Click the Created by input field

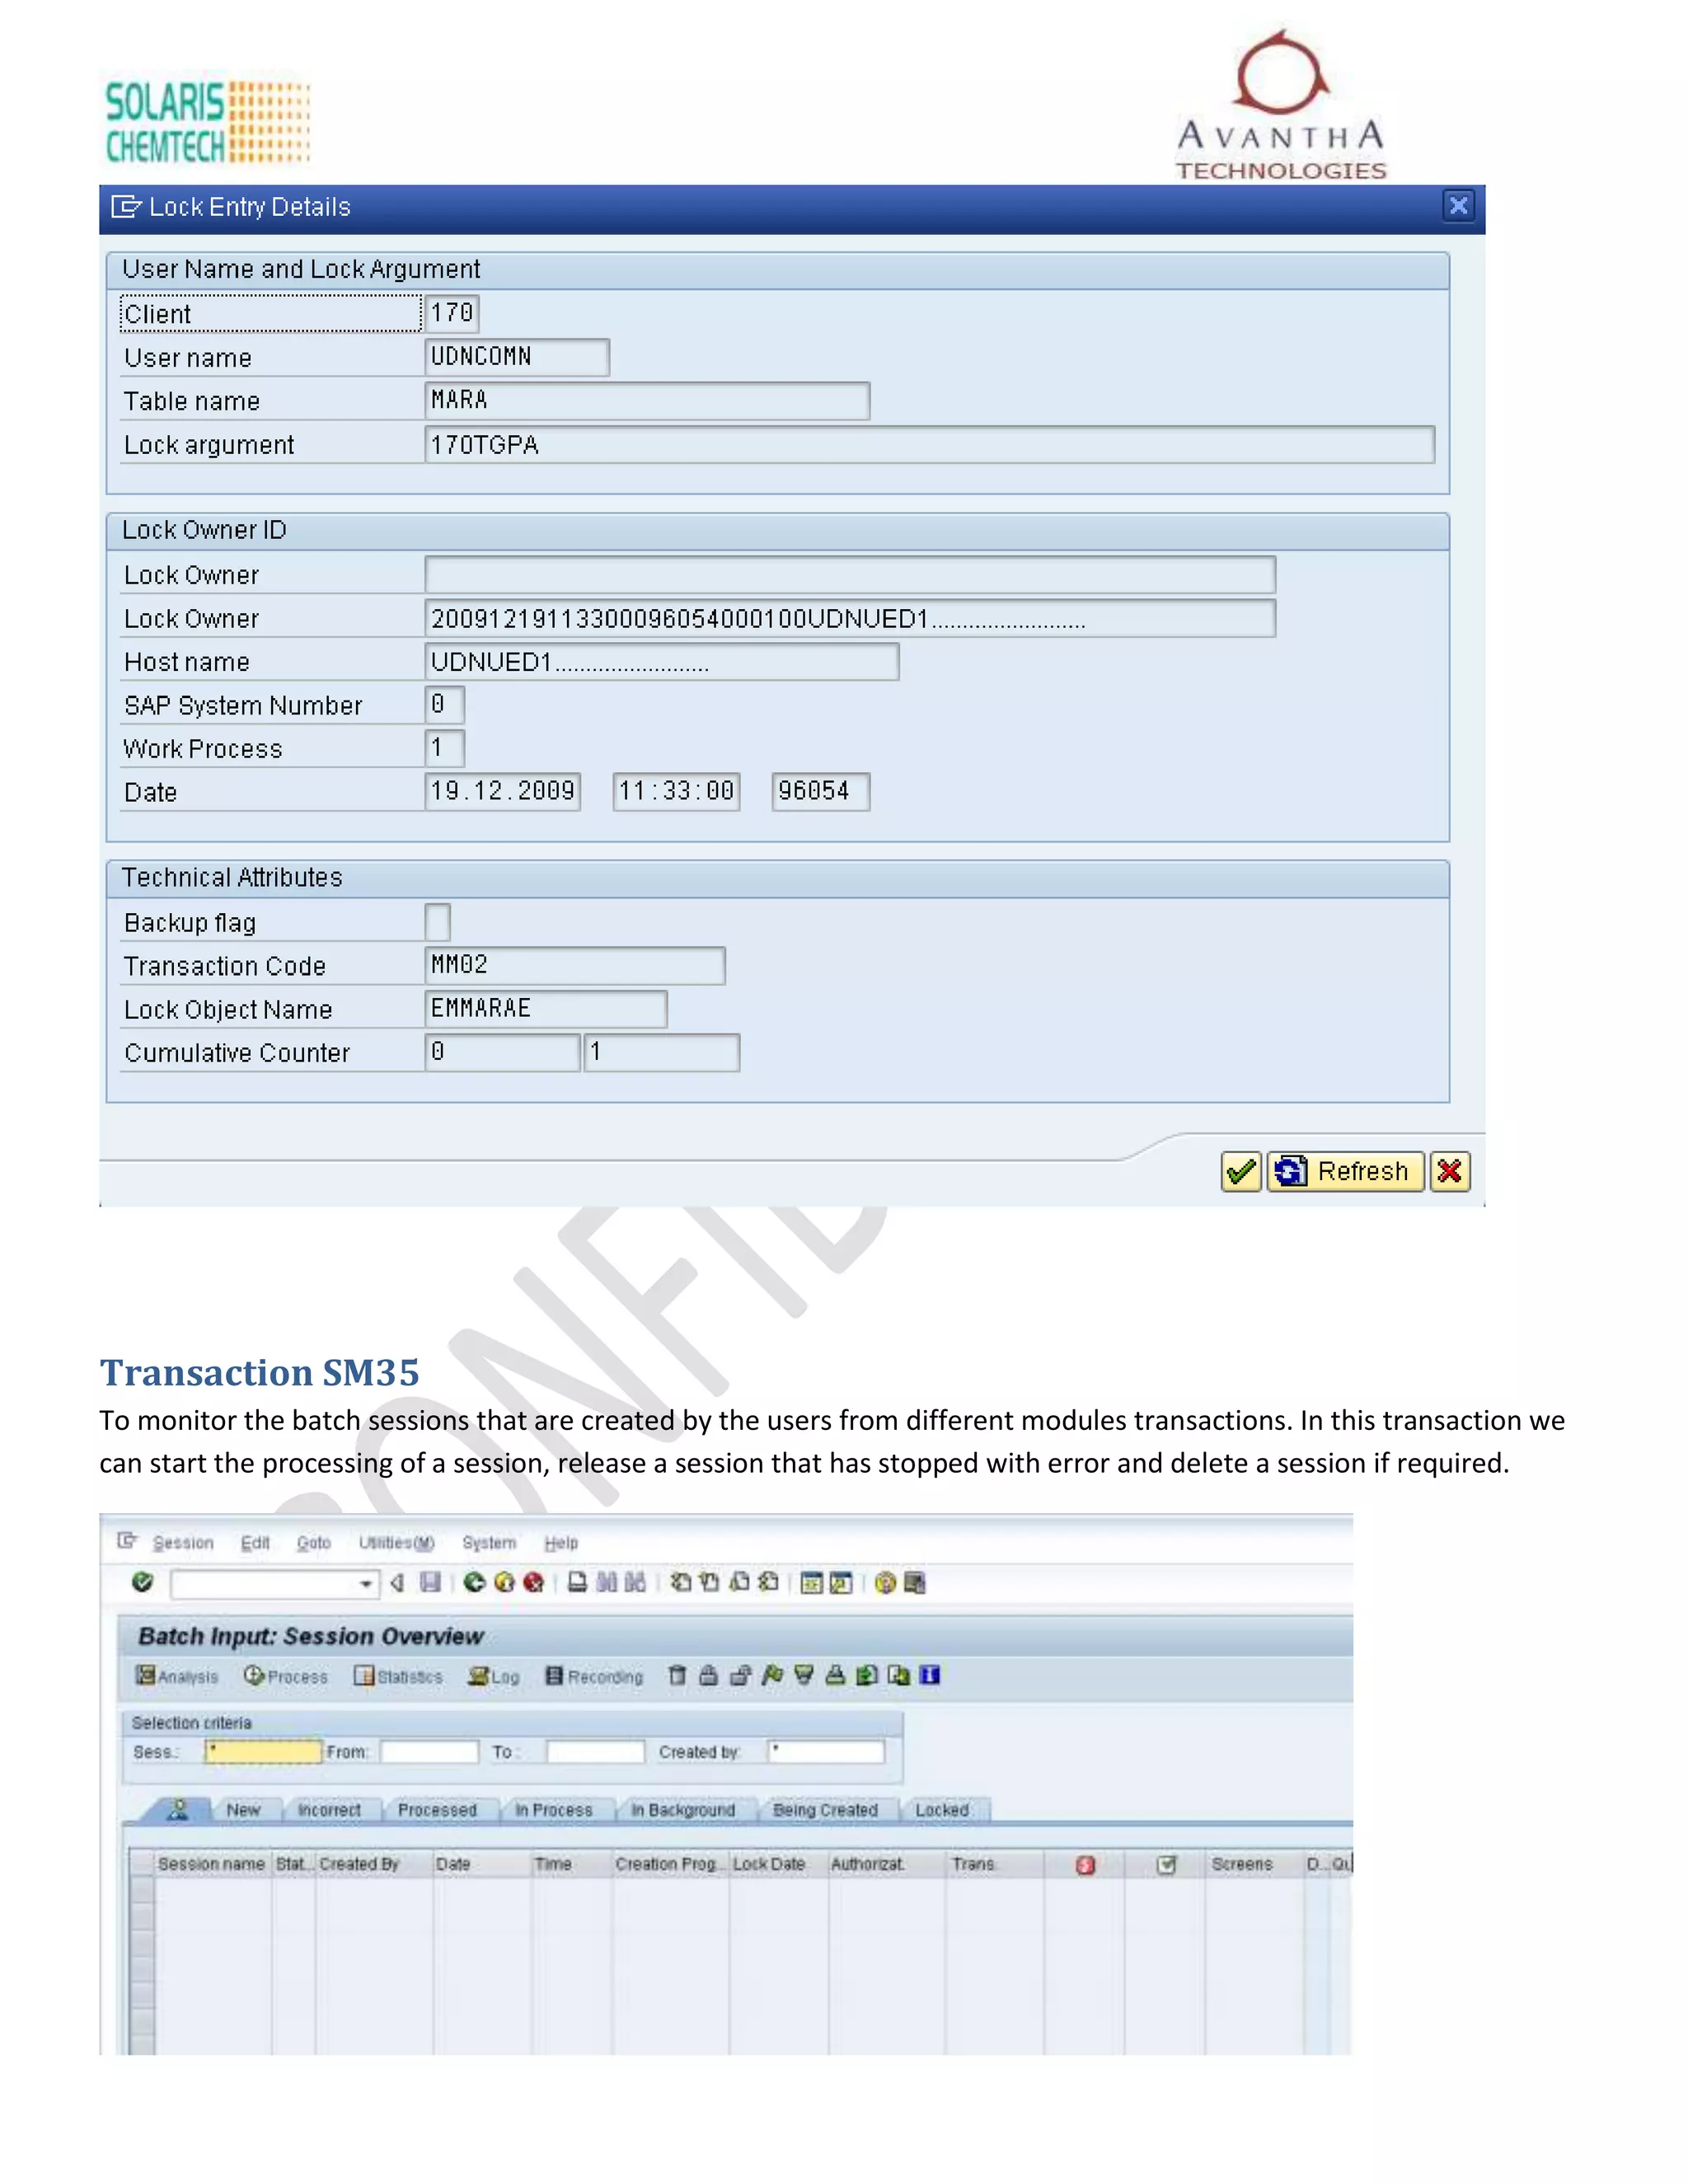[x=826, y=1752]
